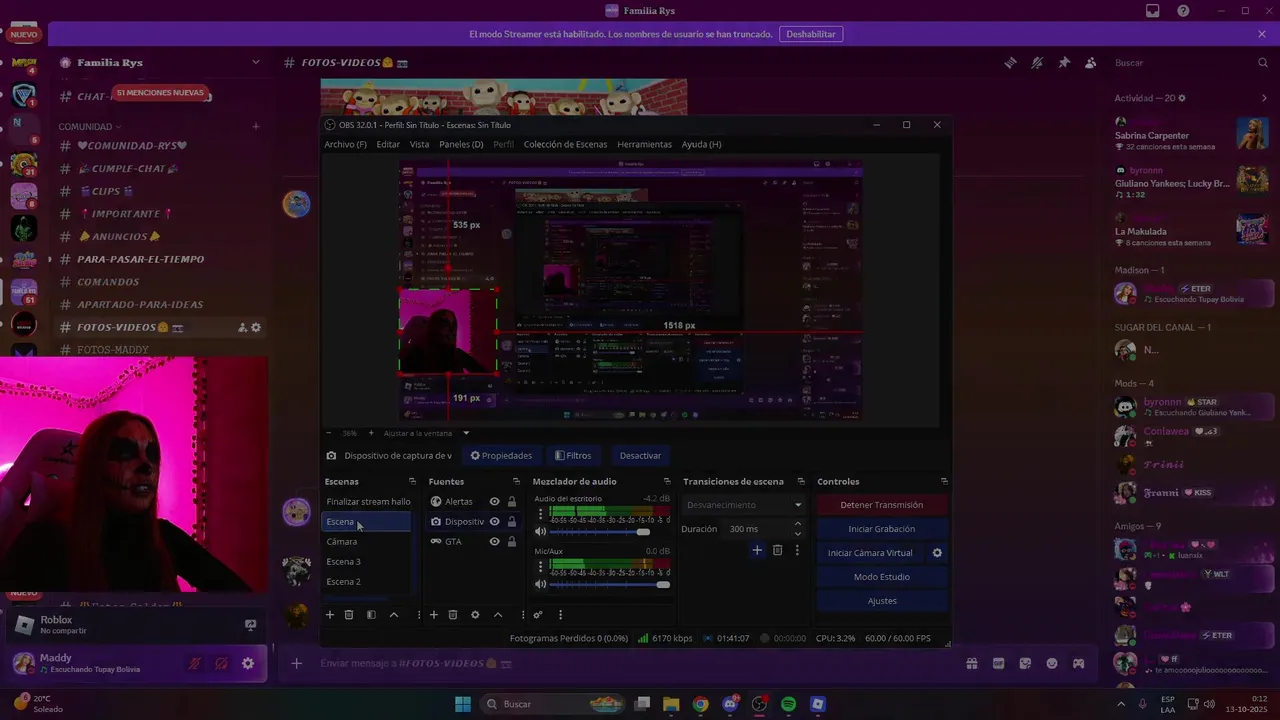The height and width of the screenshot is (720, 1280).
Task: Open Spotify from Windows taskbar
Action: [x=788, y=704]
